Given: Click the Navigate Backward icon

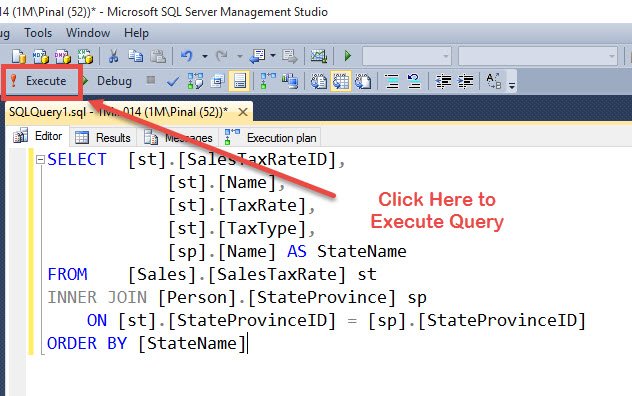Looking at the screenshot, I should [257, 56].
